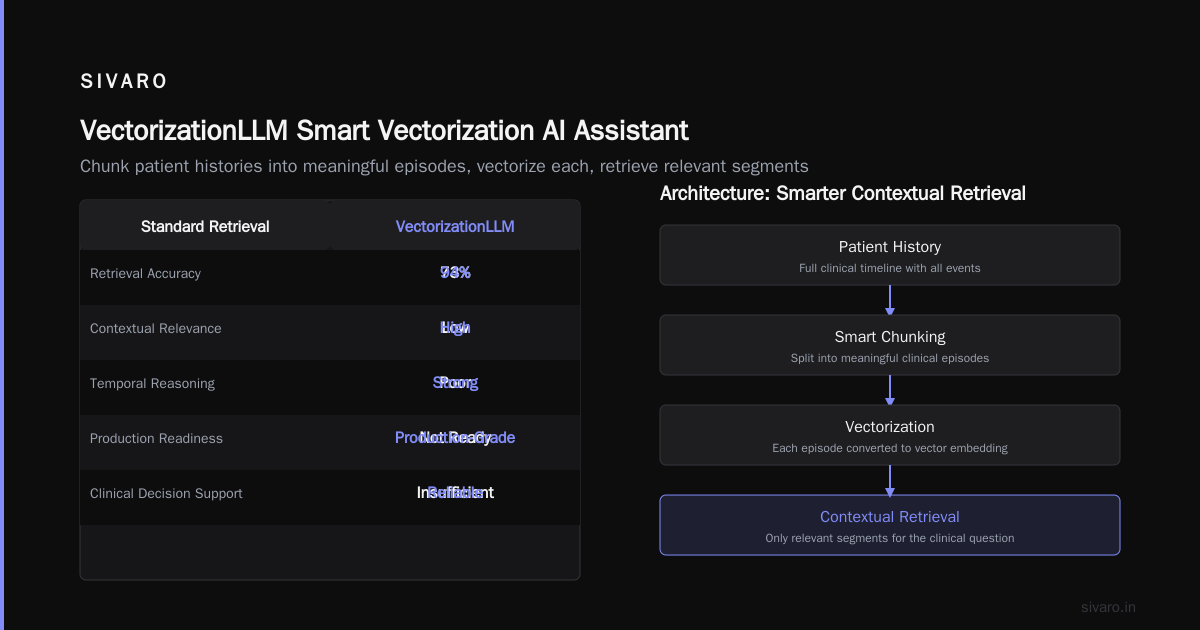The width and height of the screenshot is (1200, 630).
Task: Click the arrow leading into Contextual Retrieval
Action: [x=890, y=480]
